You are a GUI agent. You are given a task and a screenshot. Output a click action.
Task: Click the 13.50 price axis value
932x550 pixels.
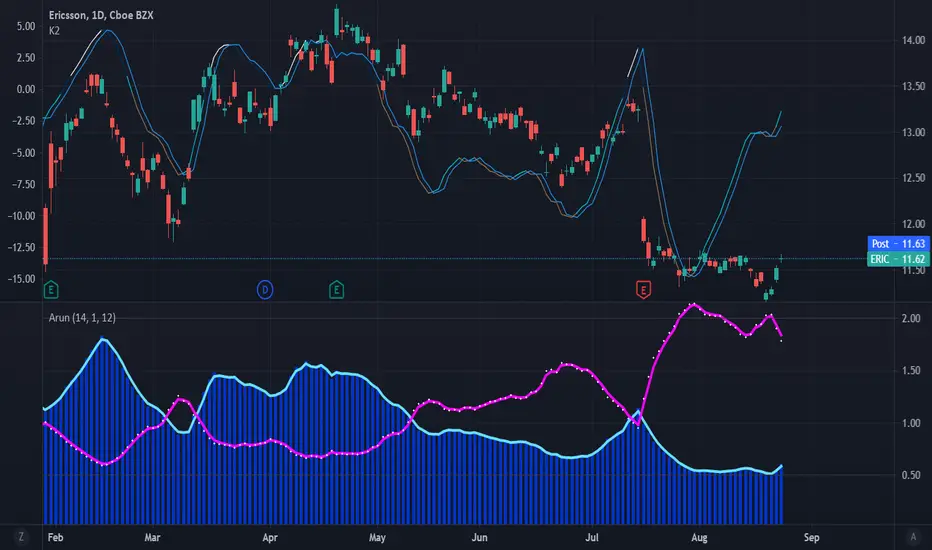pyautogui.click(x=914, y=86)
